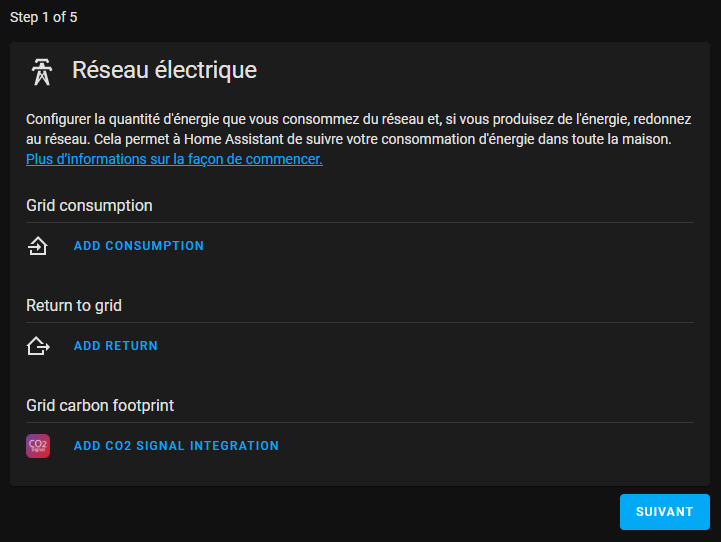The width and height of the screenshot is (721, 542).
Task: Choose the ADD RETURN button
Action: [x=116, y=346]
